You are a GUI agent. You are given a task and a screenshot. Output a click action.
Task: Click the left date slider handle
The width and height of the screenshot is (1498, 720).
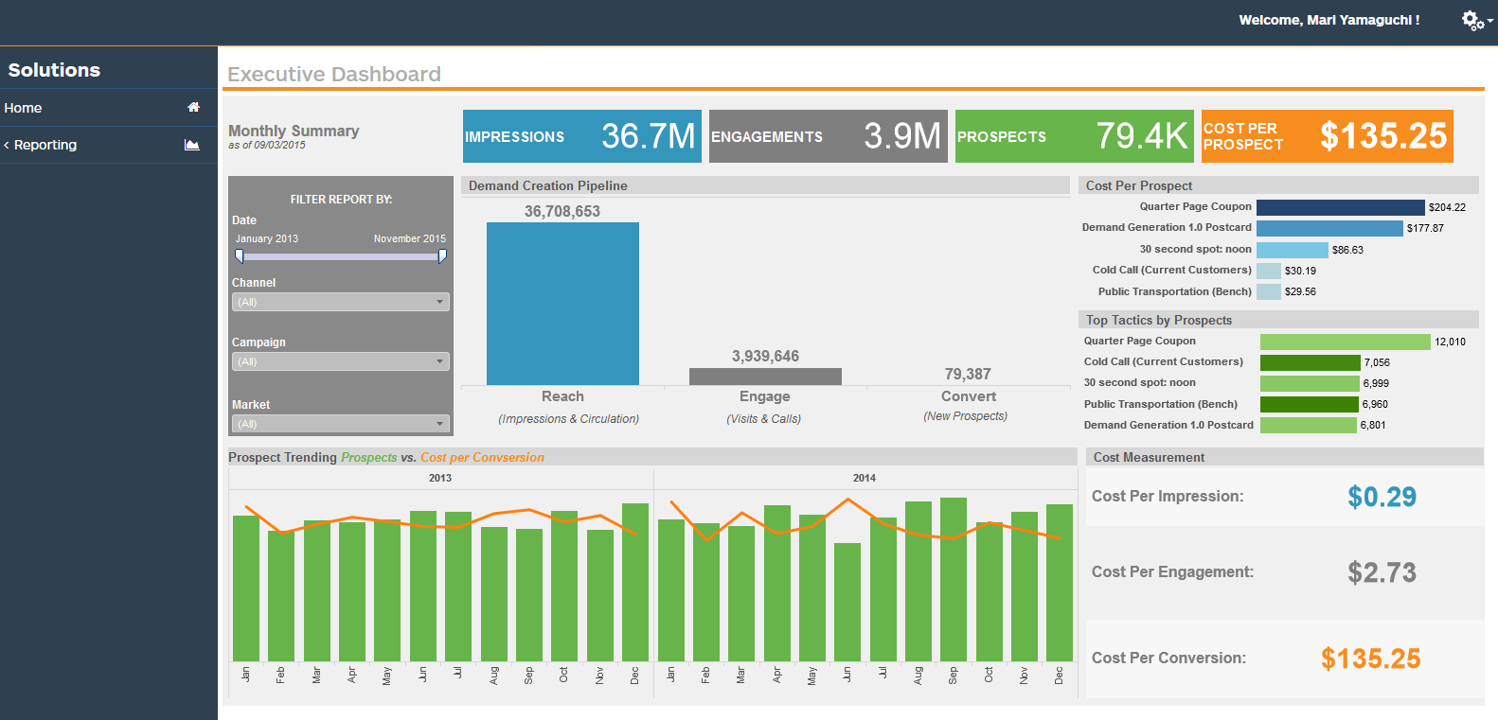coord(239,256)
